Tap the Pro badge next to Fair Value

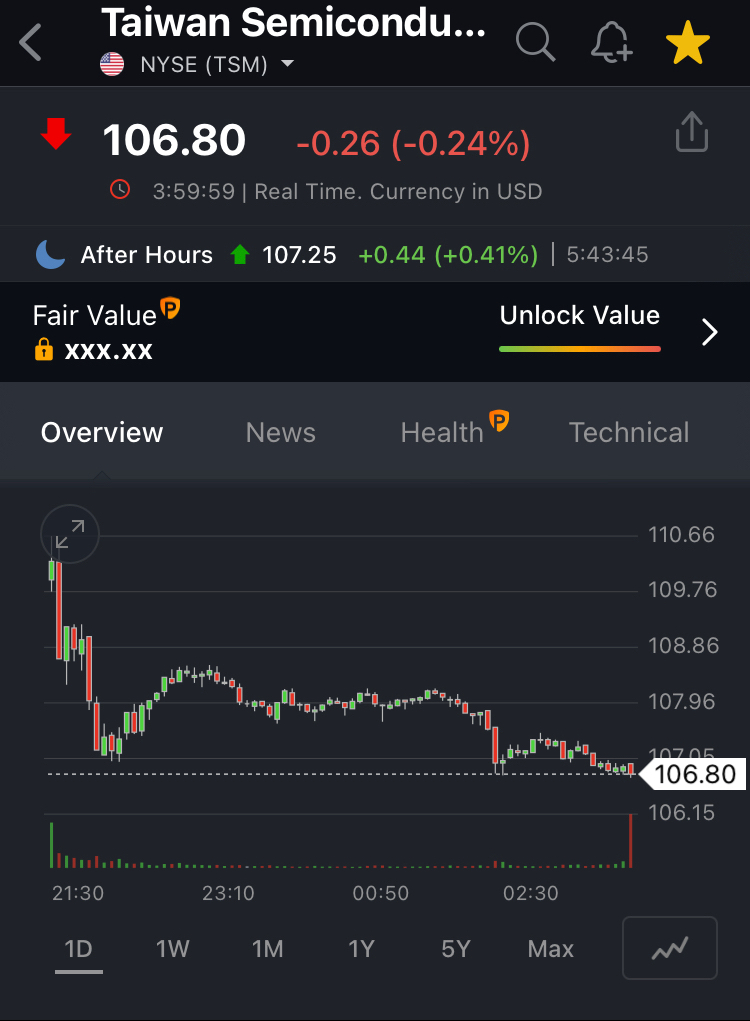[170, 307]
